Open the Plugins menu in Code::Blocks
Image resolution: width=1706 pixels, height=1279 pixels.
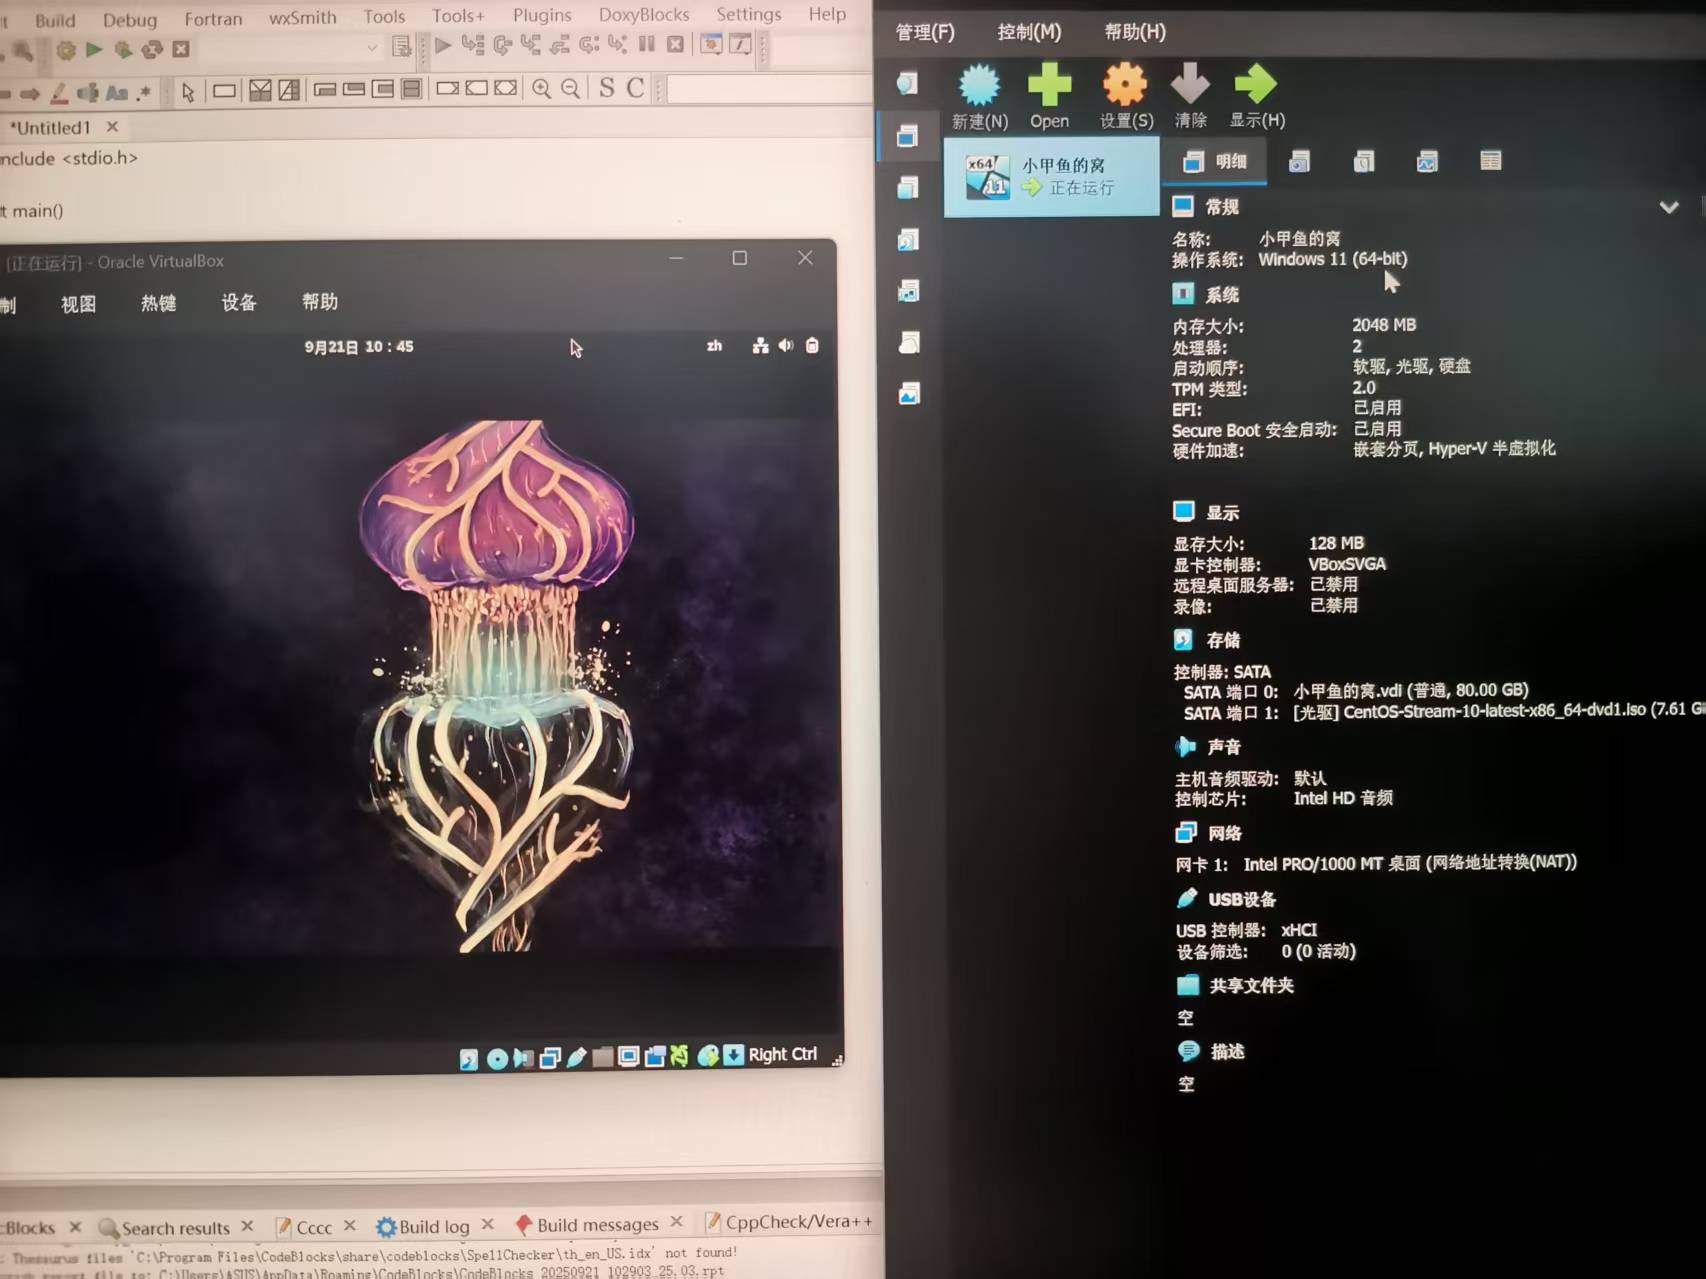(542, 15)
